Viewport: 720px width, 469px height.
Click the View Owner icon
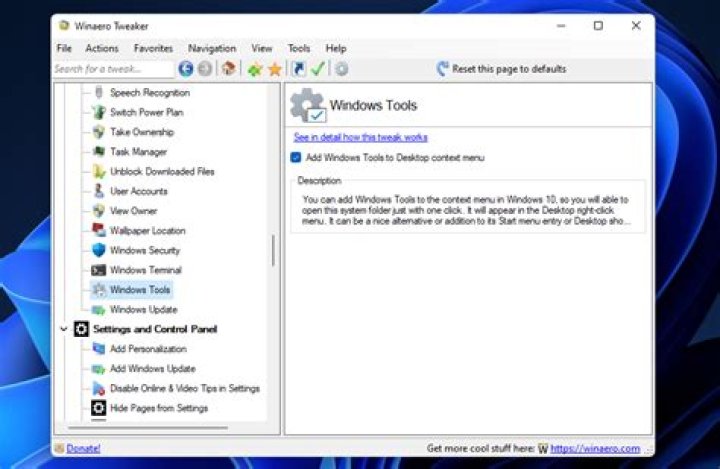tap(98, 211)
